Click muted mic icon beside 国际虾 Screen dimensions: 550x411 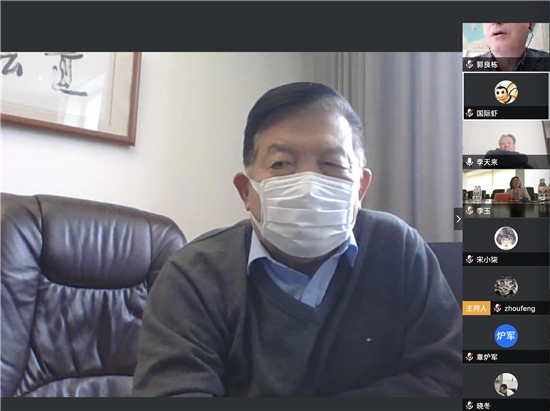(x=469, y=113)
